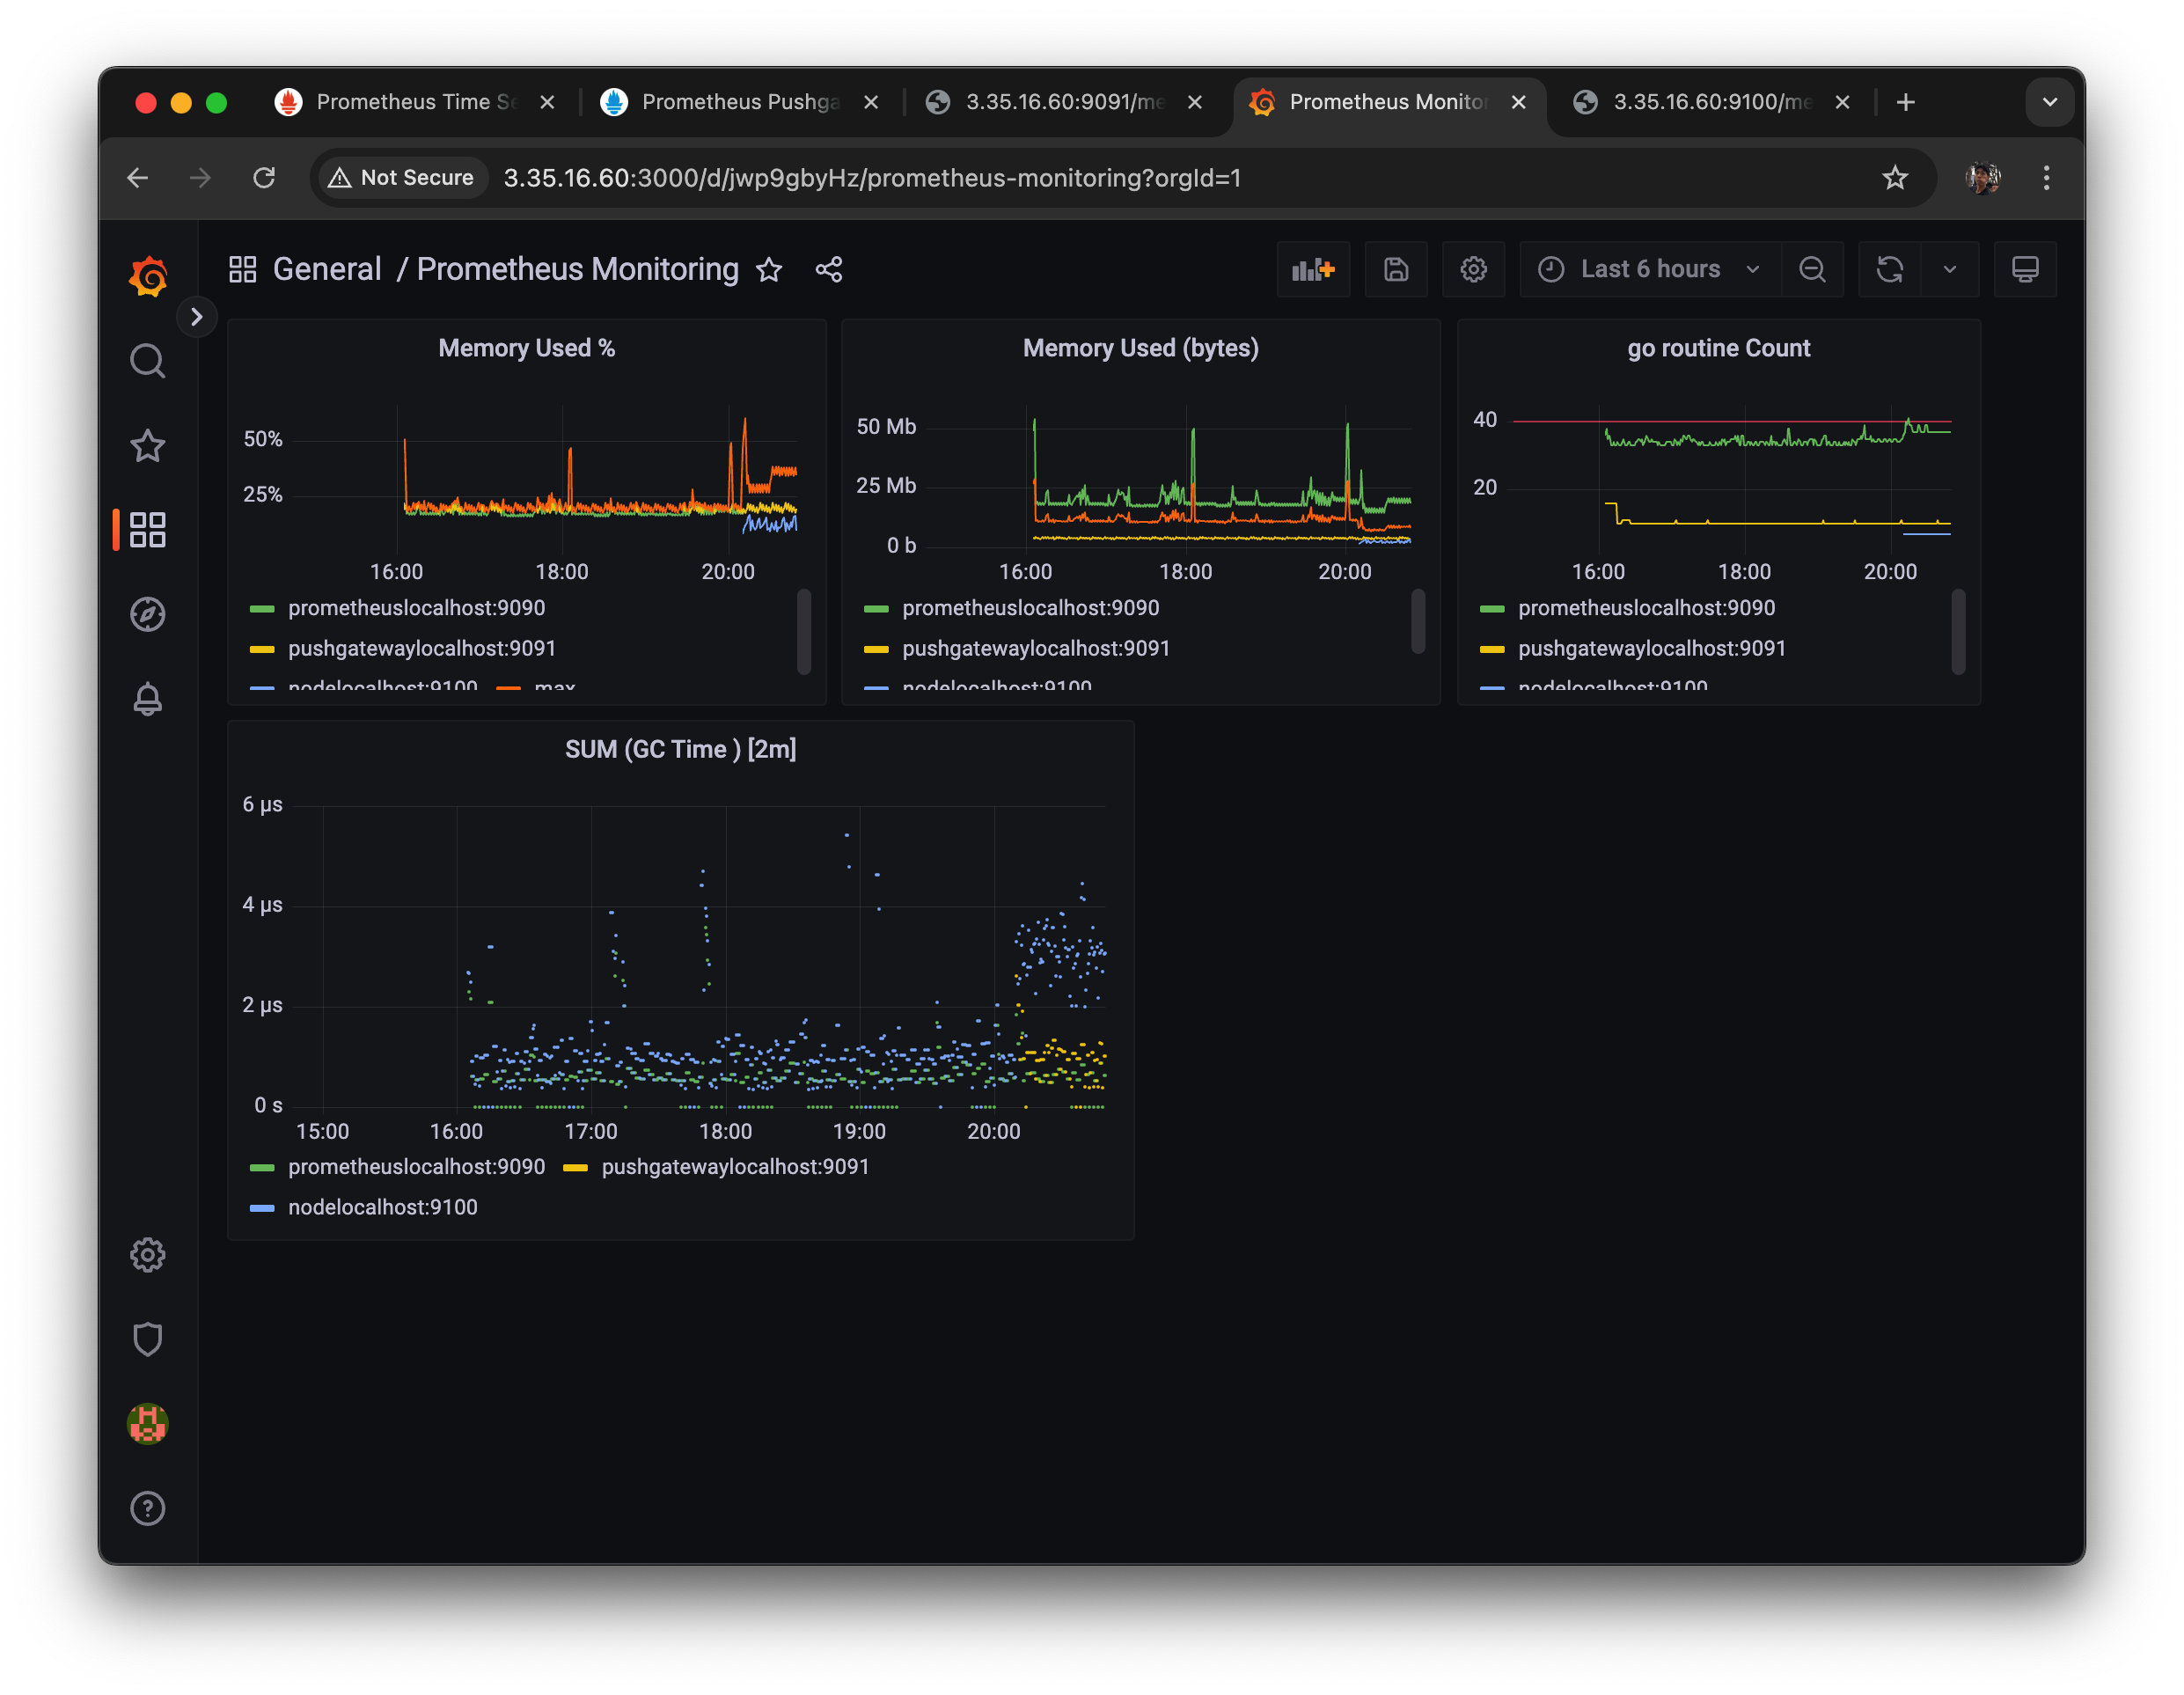The height and width of the screenshot is (1695, 2184).
Task: Open Explore compass in sidebar
Action: [x=148, y=614]
